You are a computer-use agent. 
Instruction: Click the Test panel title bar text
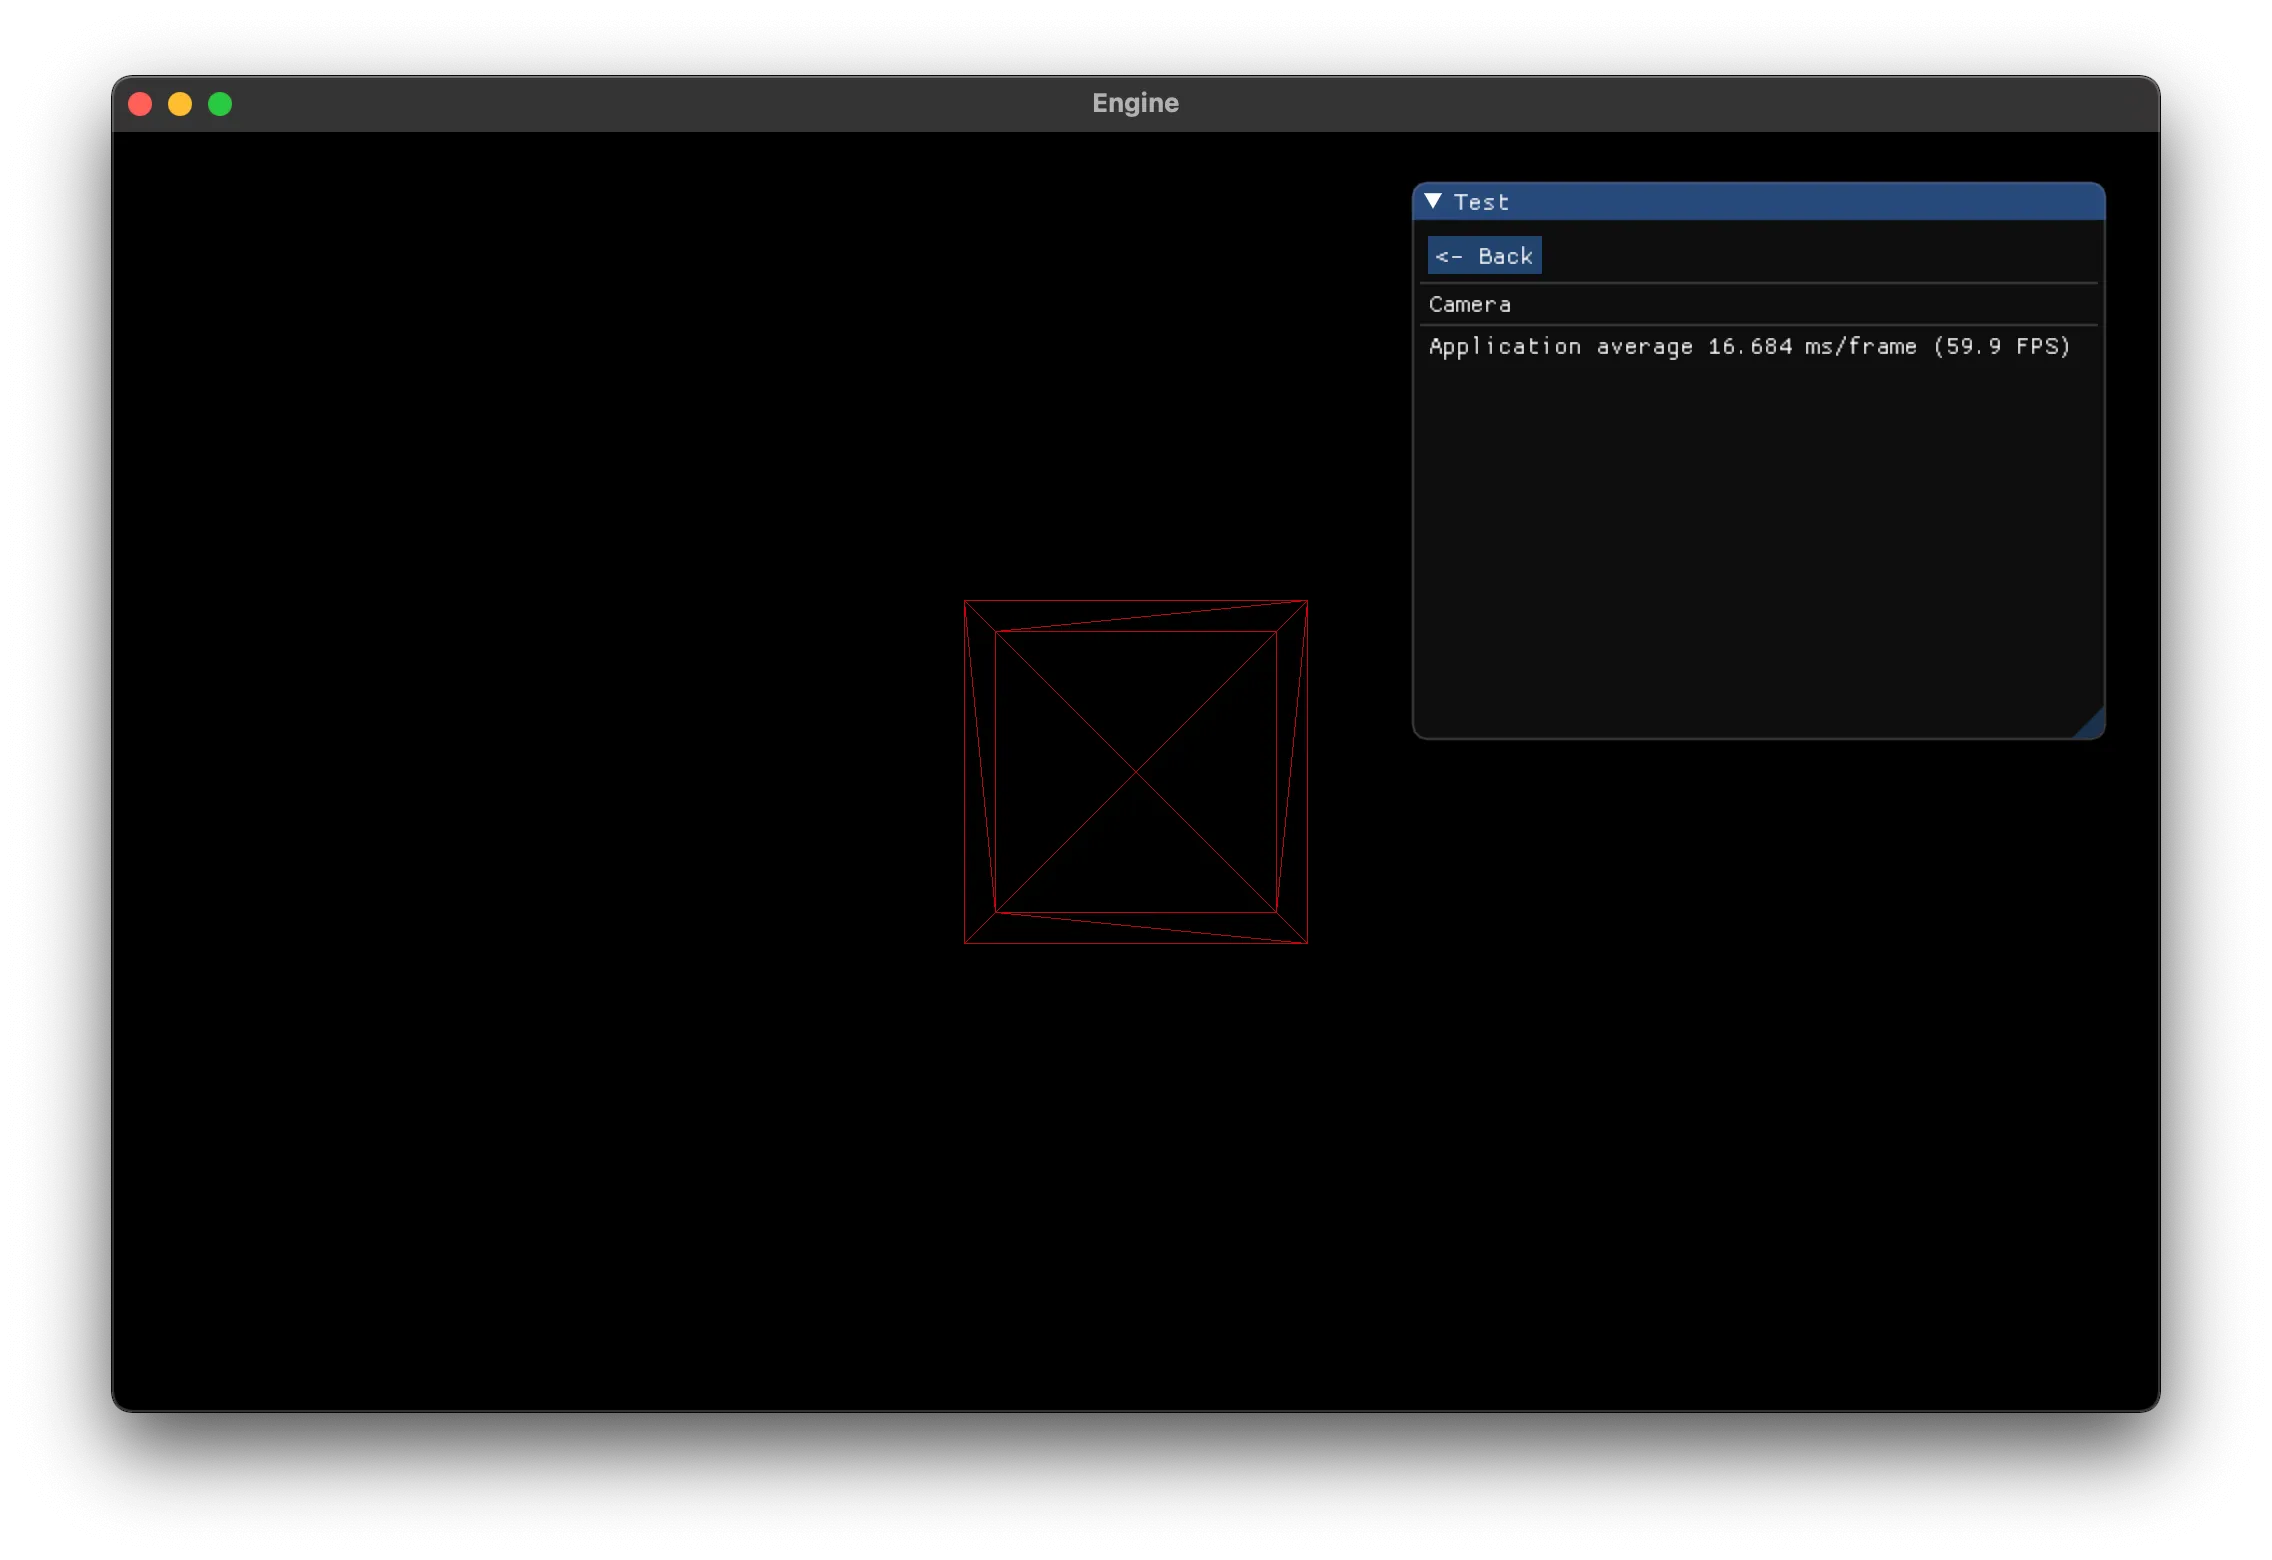pyautogui.click(x=1481, y=202)
